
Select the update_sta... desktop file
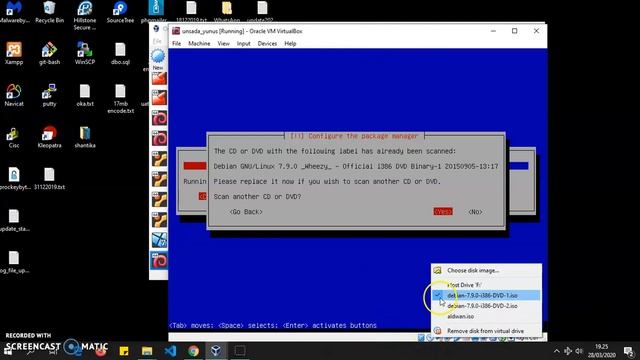click(x=14, y=220)
